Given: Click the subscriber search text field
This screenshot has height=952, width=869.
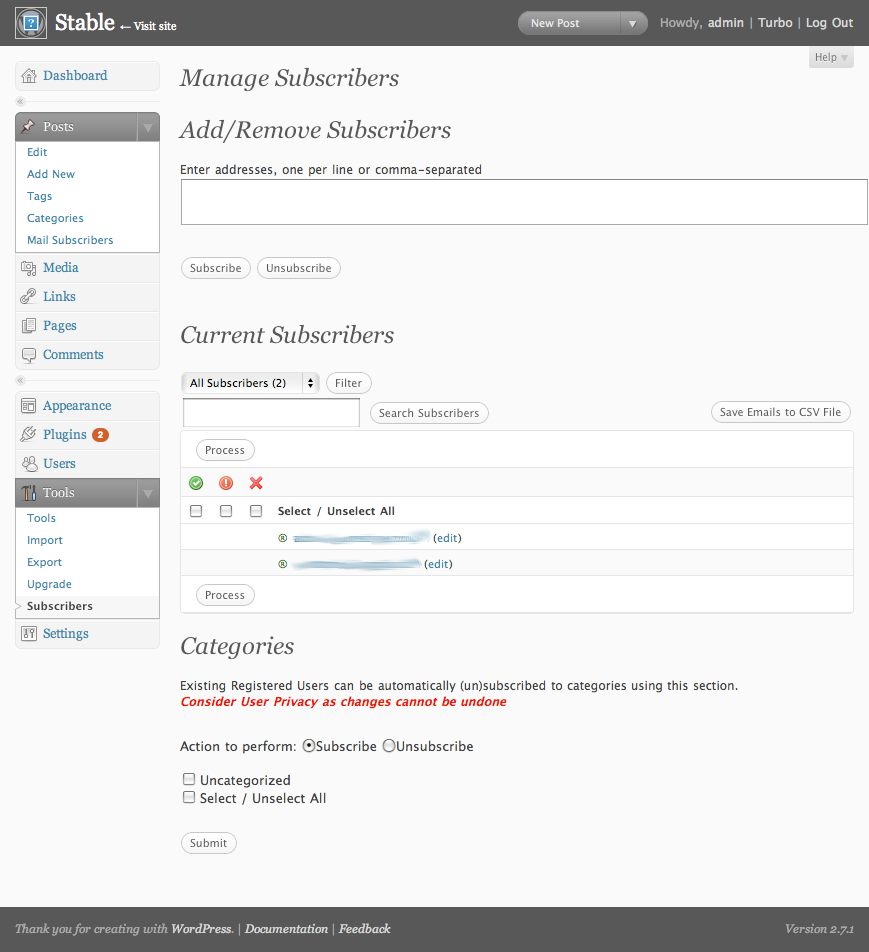Looking at the screenshot, I should point(271,412).
